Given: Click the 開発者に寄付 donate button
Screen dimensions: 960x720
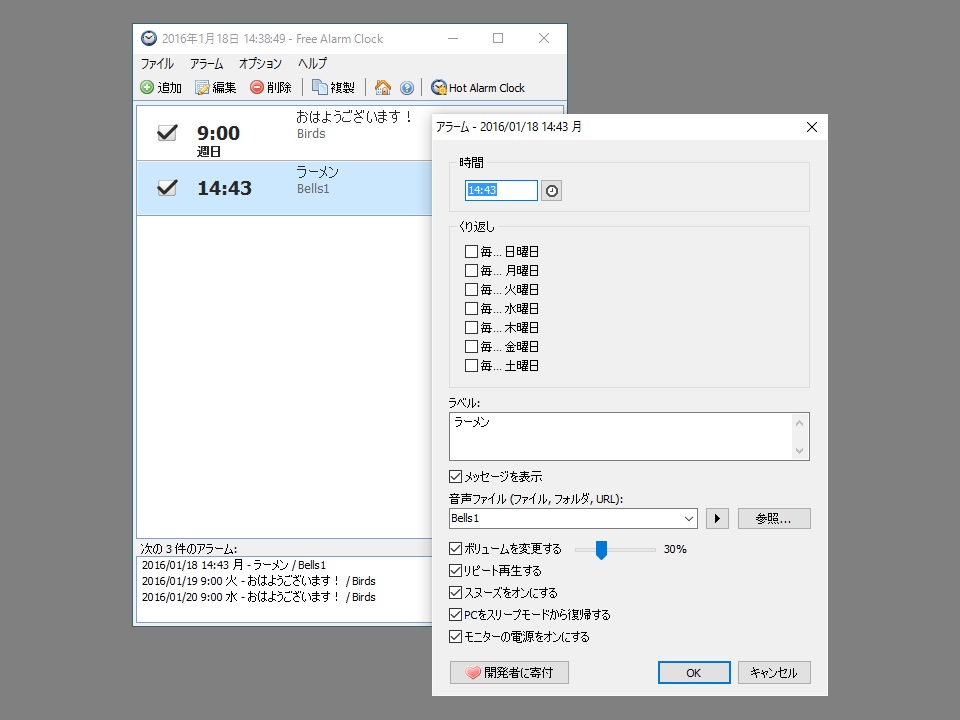Looking at the screenshot, I should [509, 672].
